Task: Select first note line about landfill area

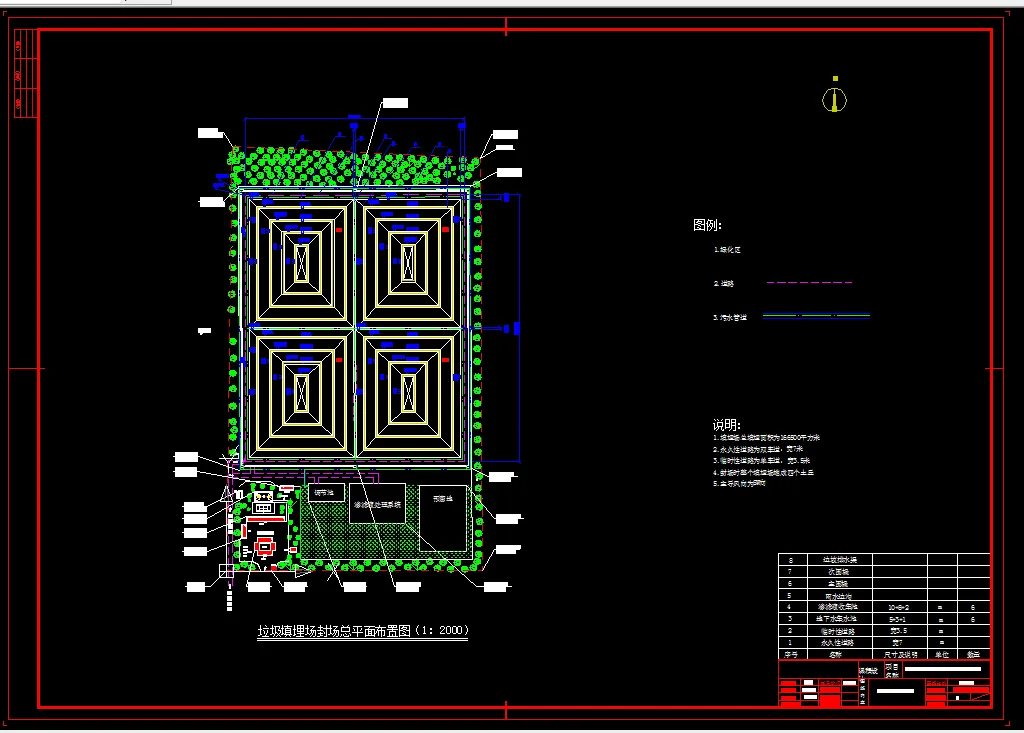Action: click(766, 438)
